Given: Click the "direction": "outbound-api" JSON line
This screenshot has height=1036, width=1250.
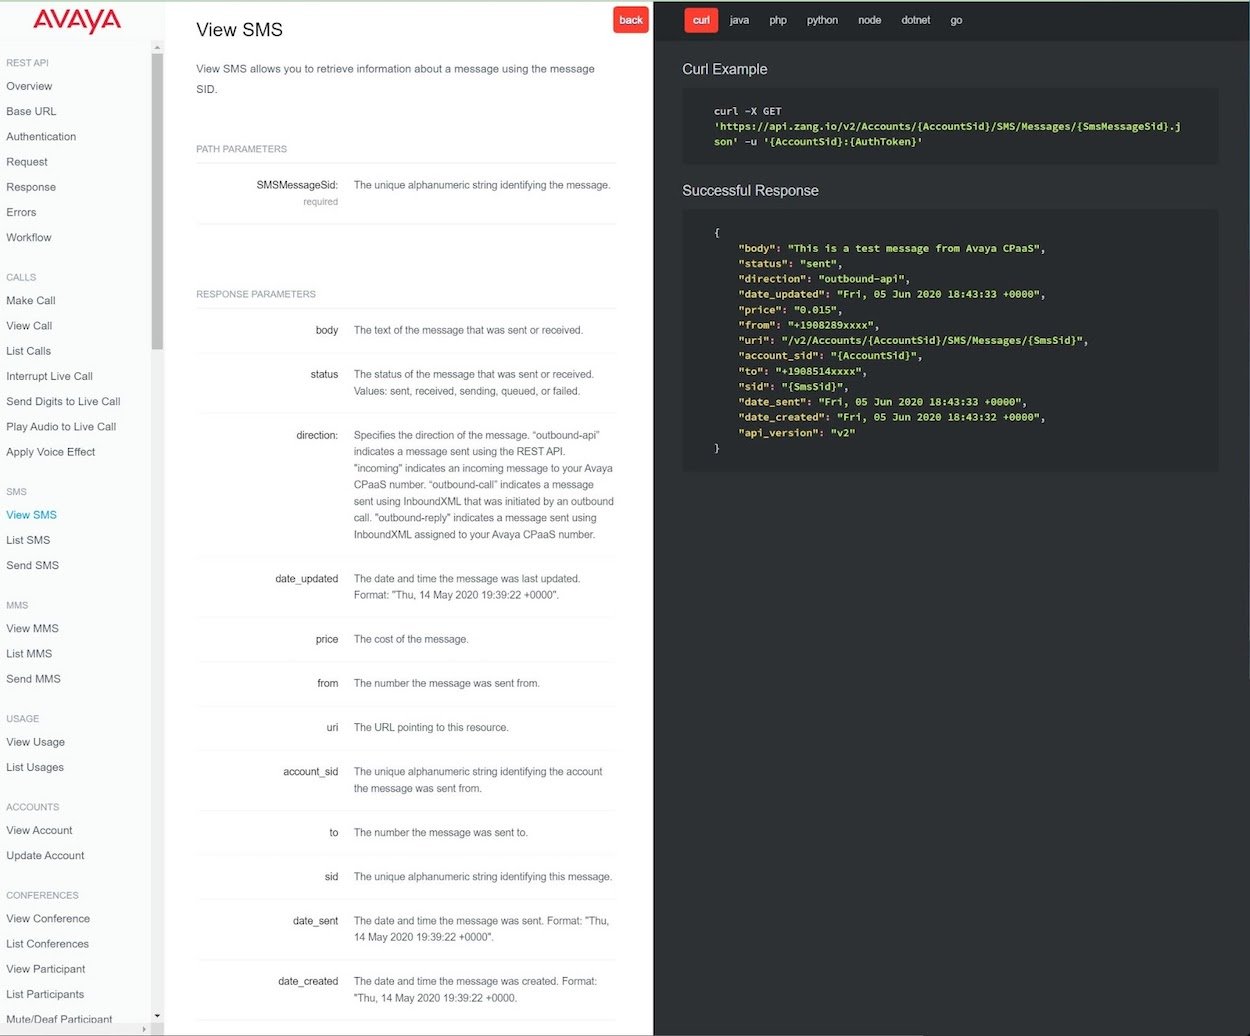Looking at the screenshot, I should click(x=824, y=279).
